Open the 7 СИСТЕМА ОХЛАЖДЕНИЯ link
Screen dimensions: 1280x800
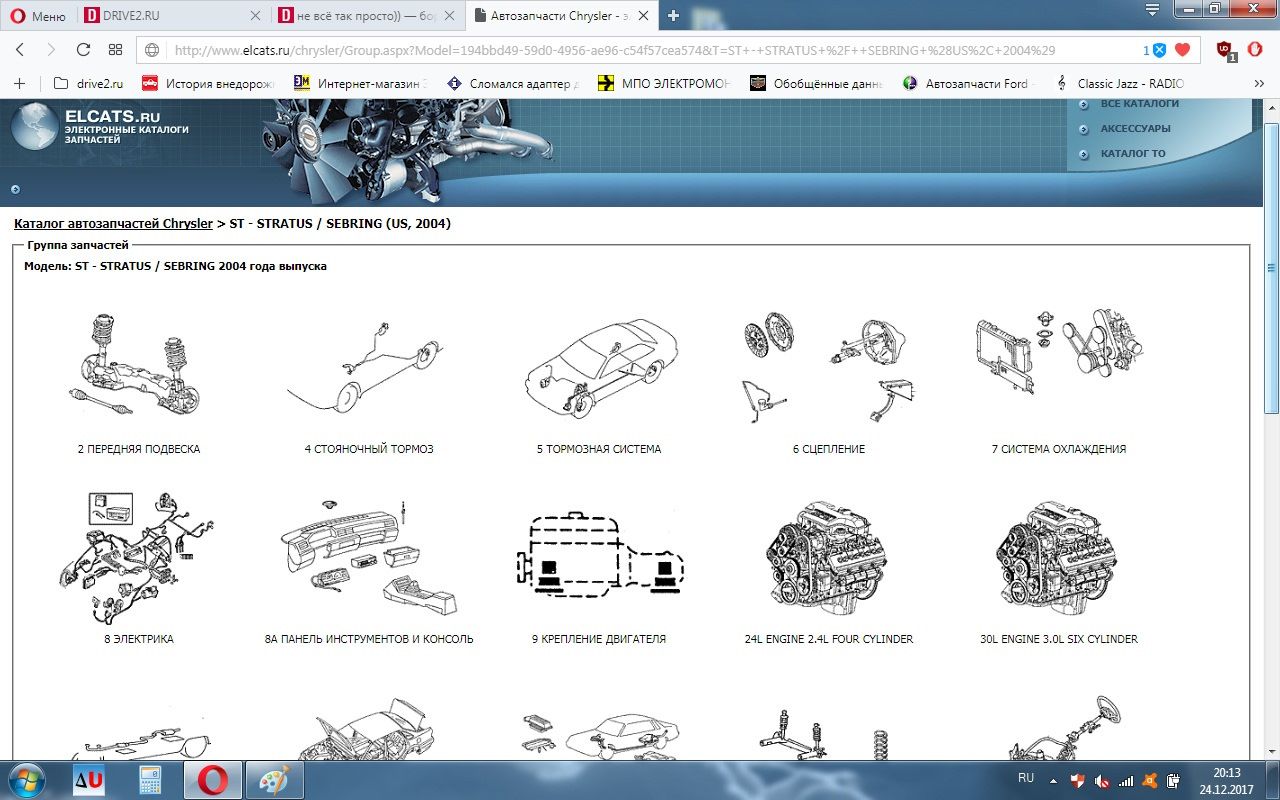click(1059, 449)
